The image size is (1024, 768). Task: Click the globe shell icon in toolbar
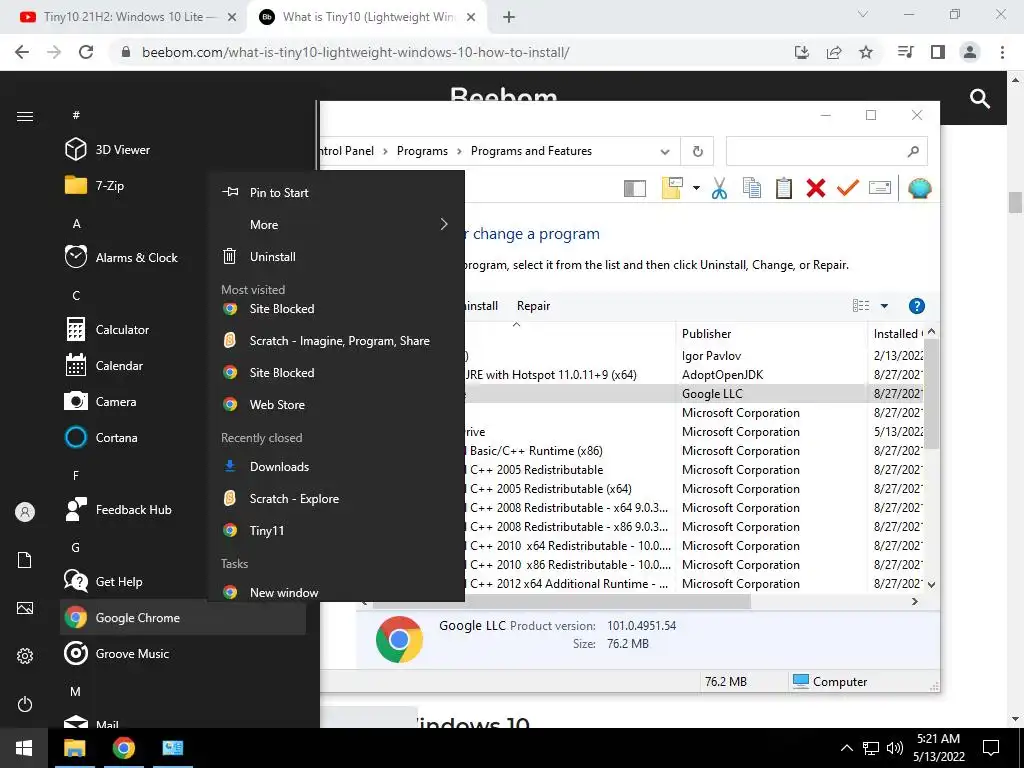(920, 188)
